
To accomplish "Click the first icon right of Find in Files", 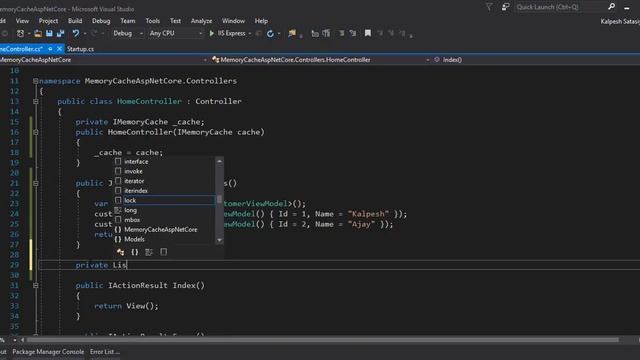I will (315, 33).
